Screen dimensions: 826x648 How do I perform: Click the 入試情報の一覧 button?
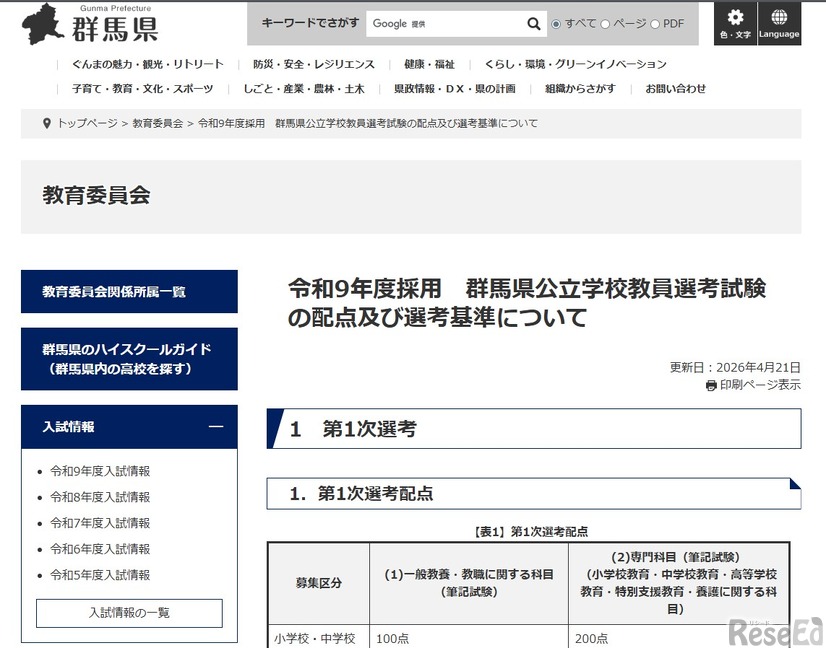tap(128, 613)
